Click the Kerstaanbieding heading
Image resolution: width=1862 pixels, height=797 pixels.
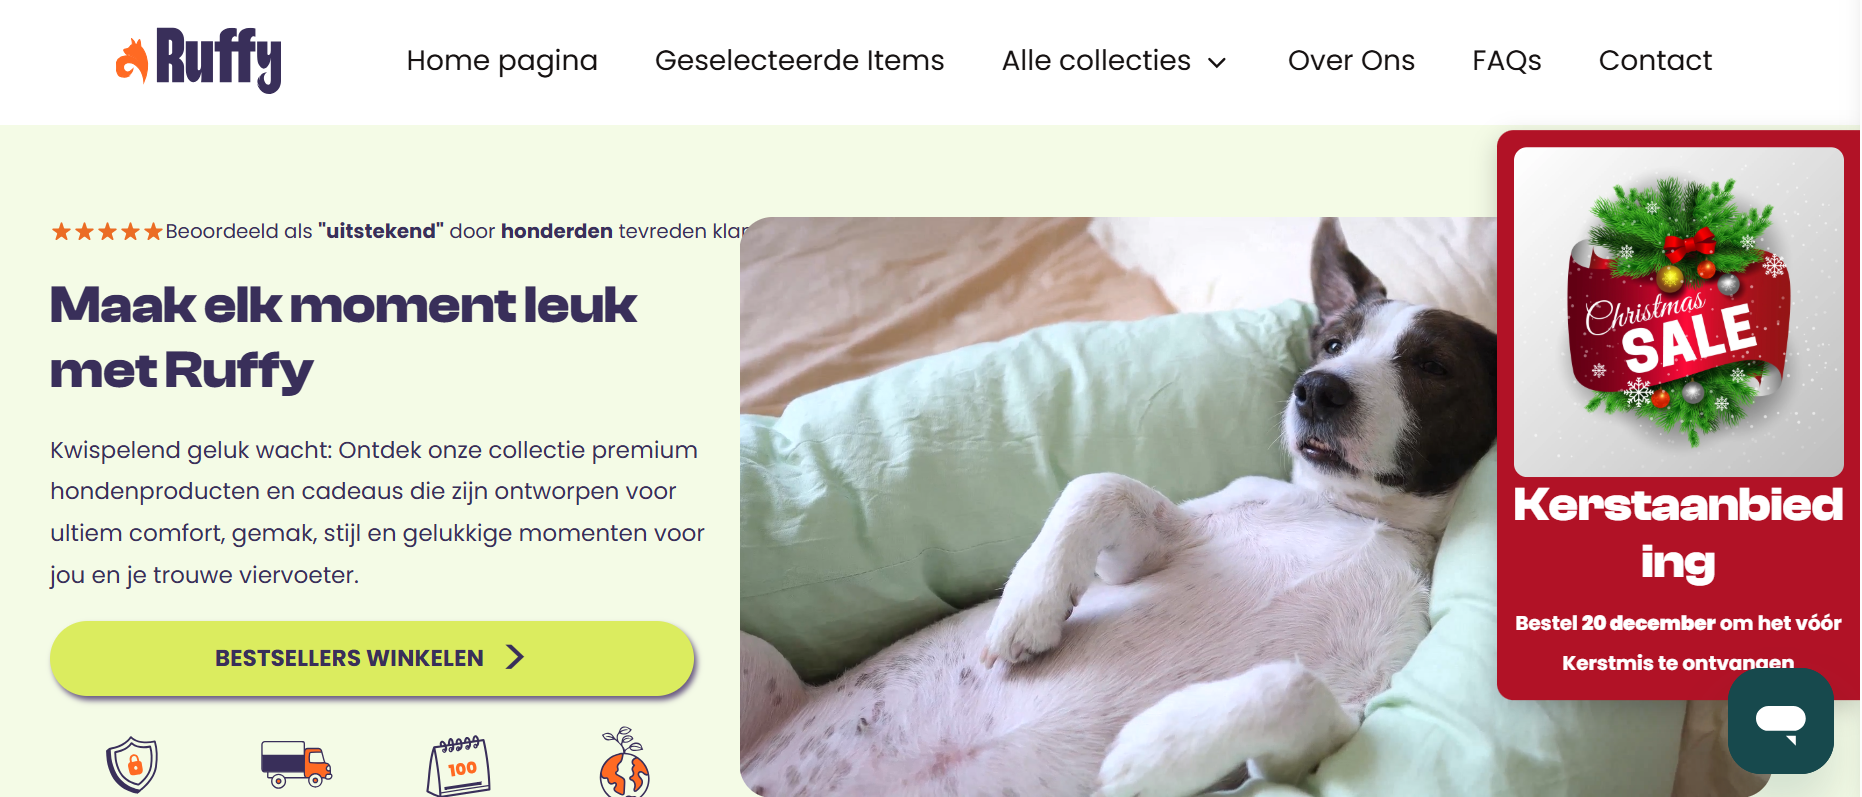1678,533
